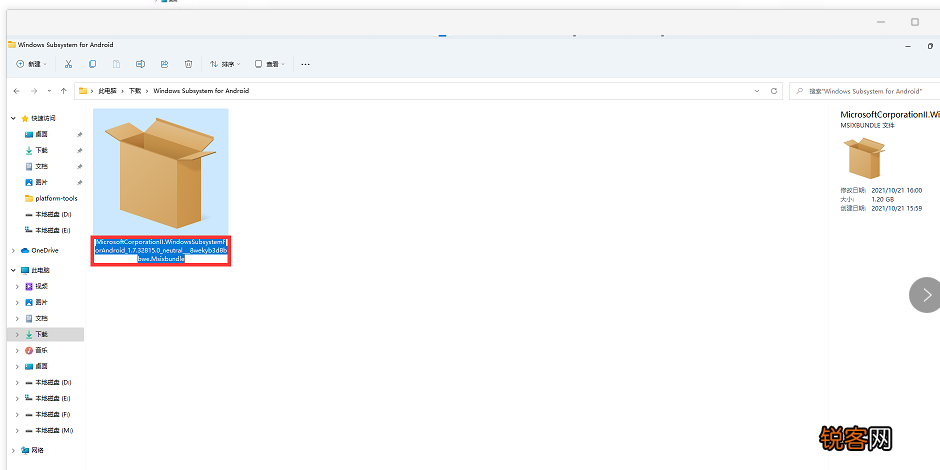Select 本地磁盘 (F:) drive
This screenshot has width=940, height=470.
[53, 414]
